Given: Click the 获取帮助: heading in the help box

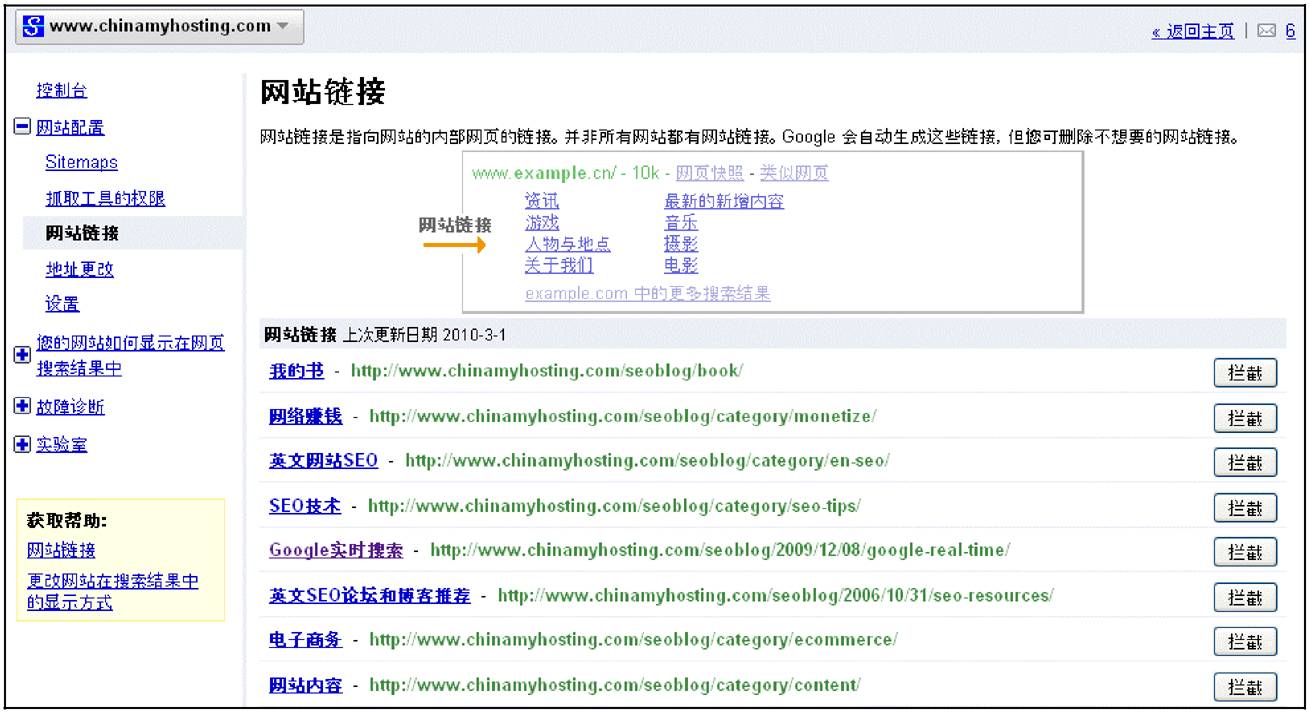Looking at the screenshot, I should 67,521.
